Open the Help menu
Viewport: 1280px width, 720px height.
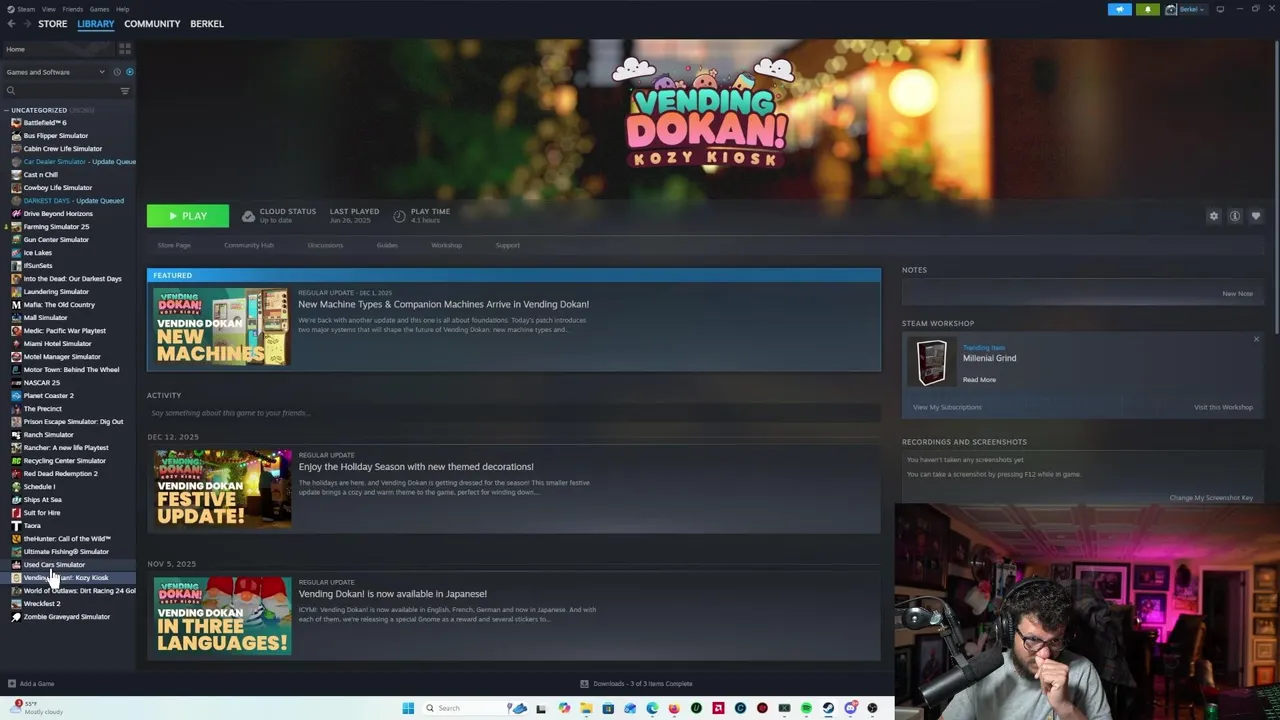[x=122, y=9]
